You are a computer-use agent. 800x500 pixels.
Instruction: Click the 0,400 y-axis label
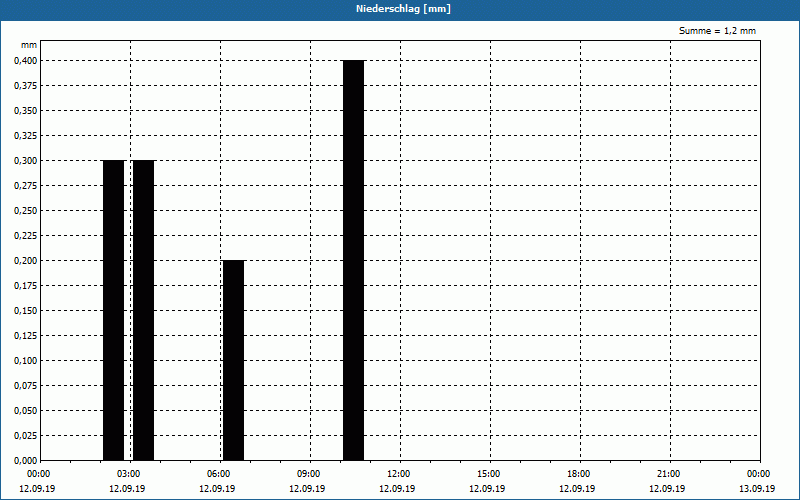[26, 61]
